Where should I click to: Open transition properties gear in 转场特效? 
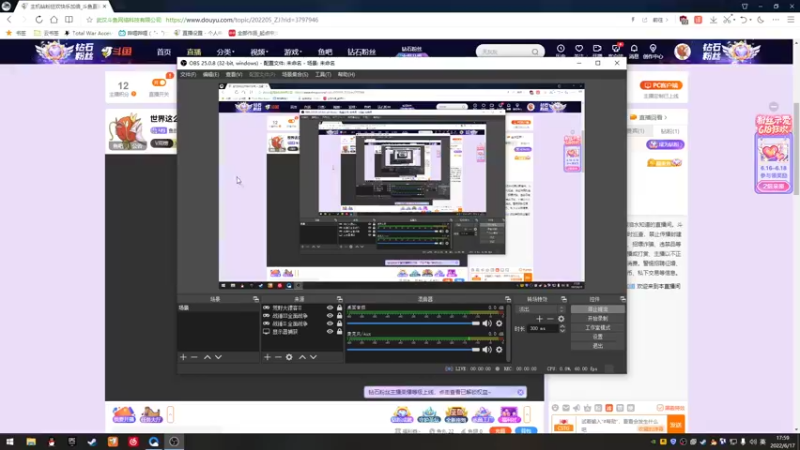coord(561,319)
